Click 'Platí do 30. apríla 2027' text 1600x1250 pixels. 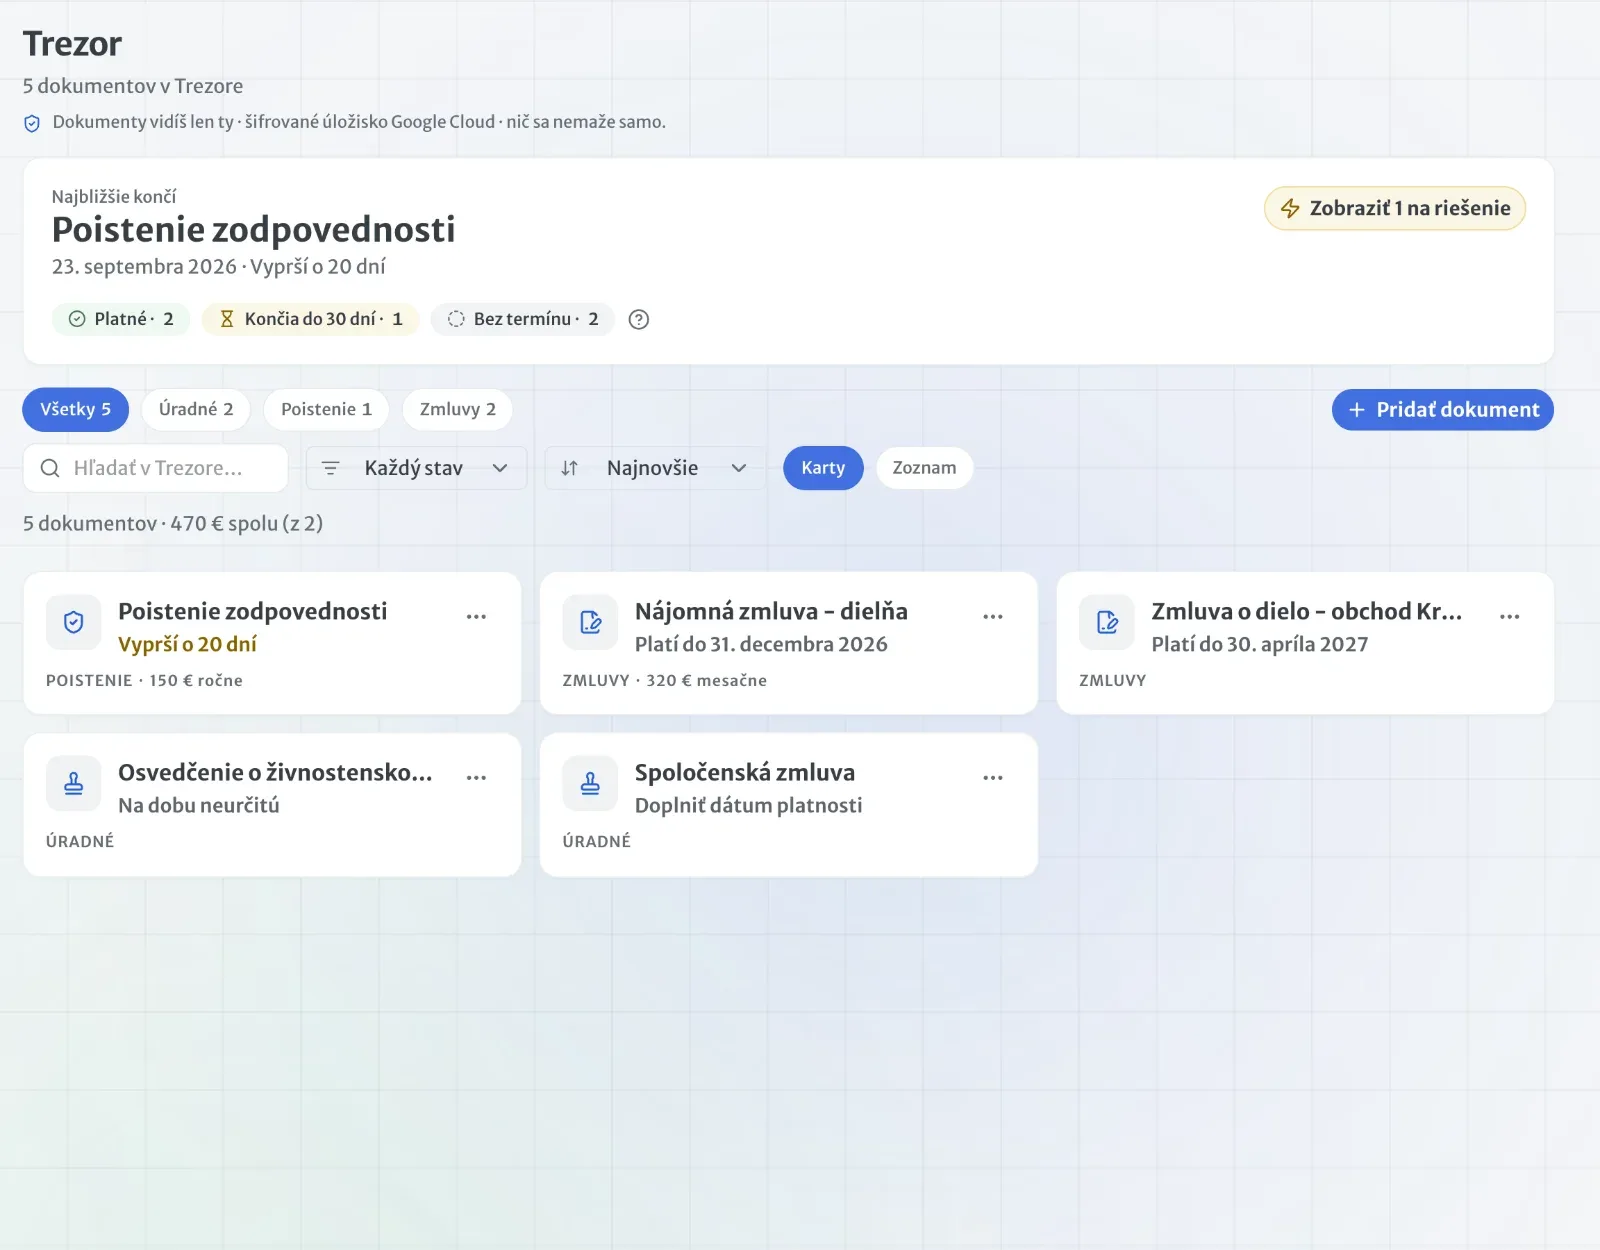coord(1260,644)
